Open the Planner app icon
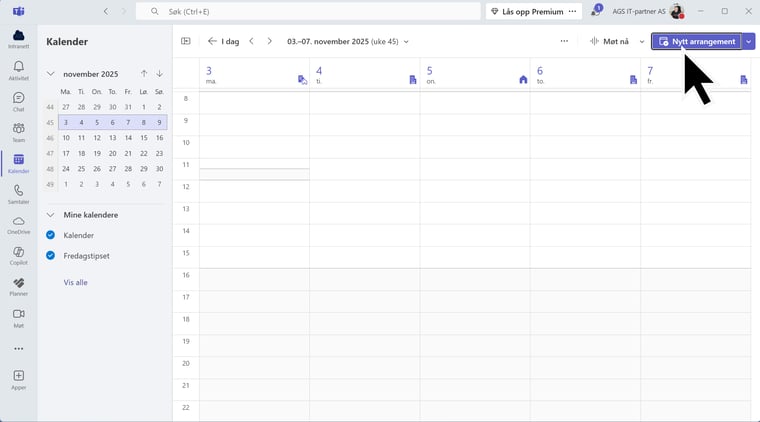Viewport: 760px width, 422px height. [x=18, y=286]
